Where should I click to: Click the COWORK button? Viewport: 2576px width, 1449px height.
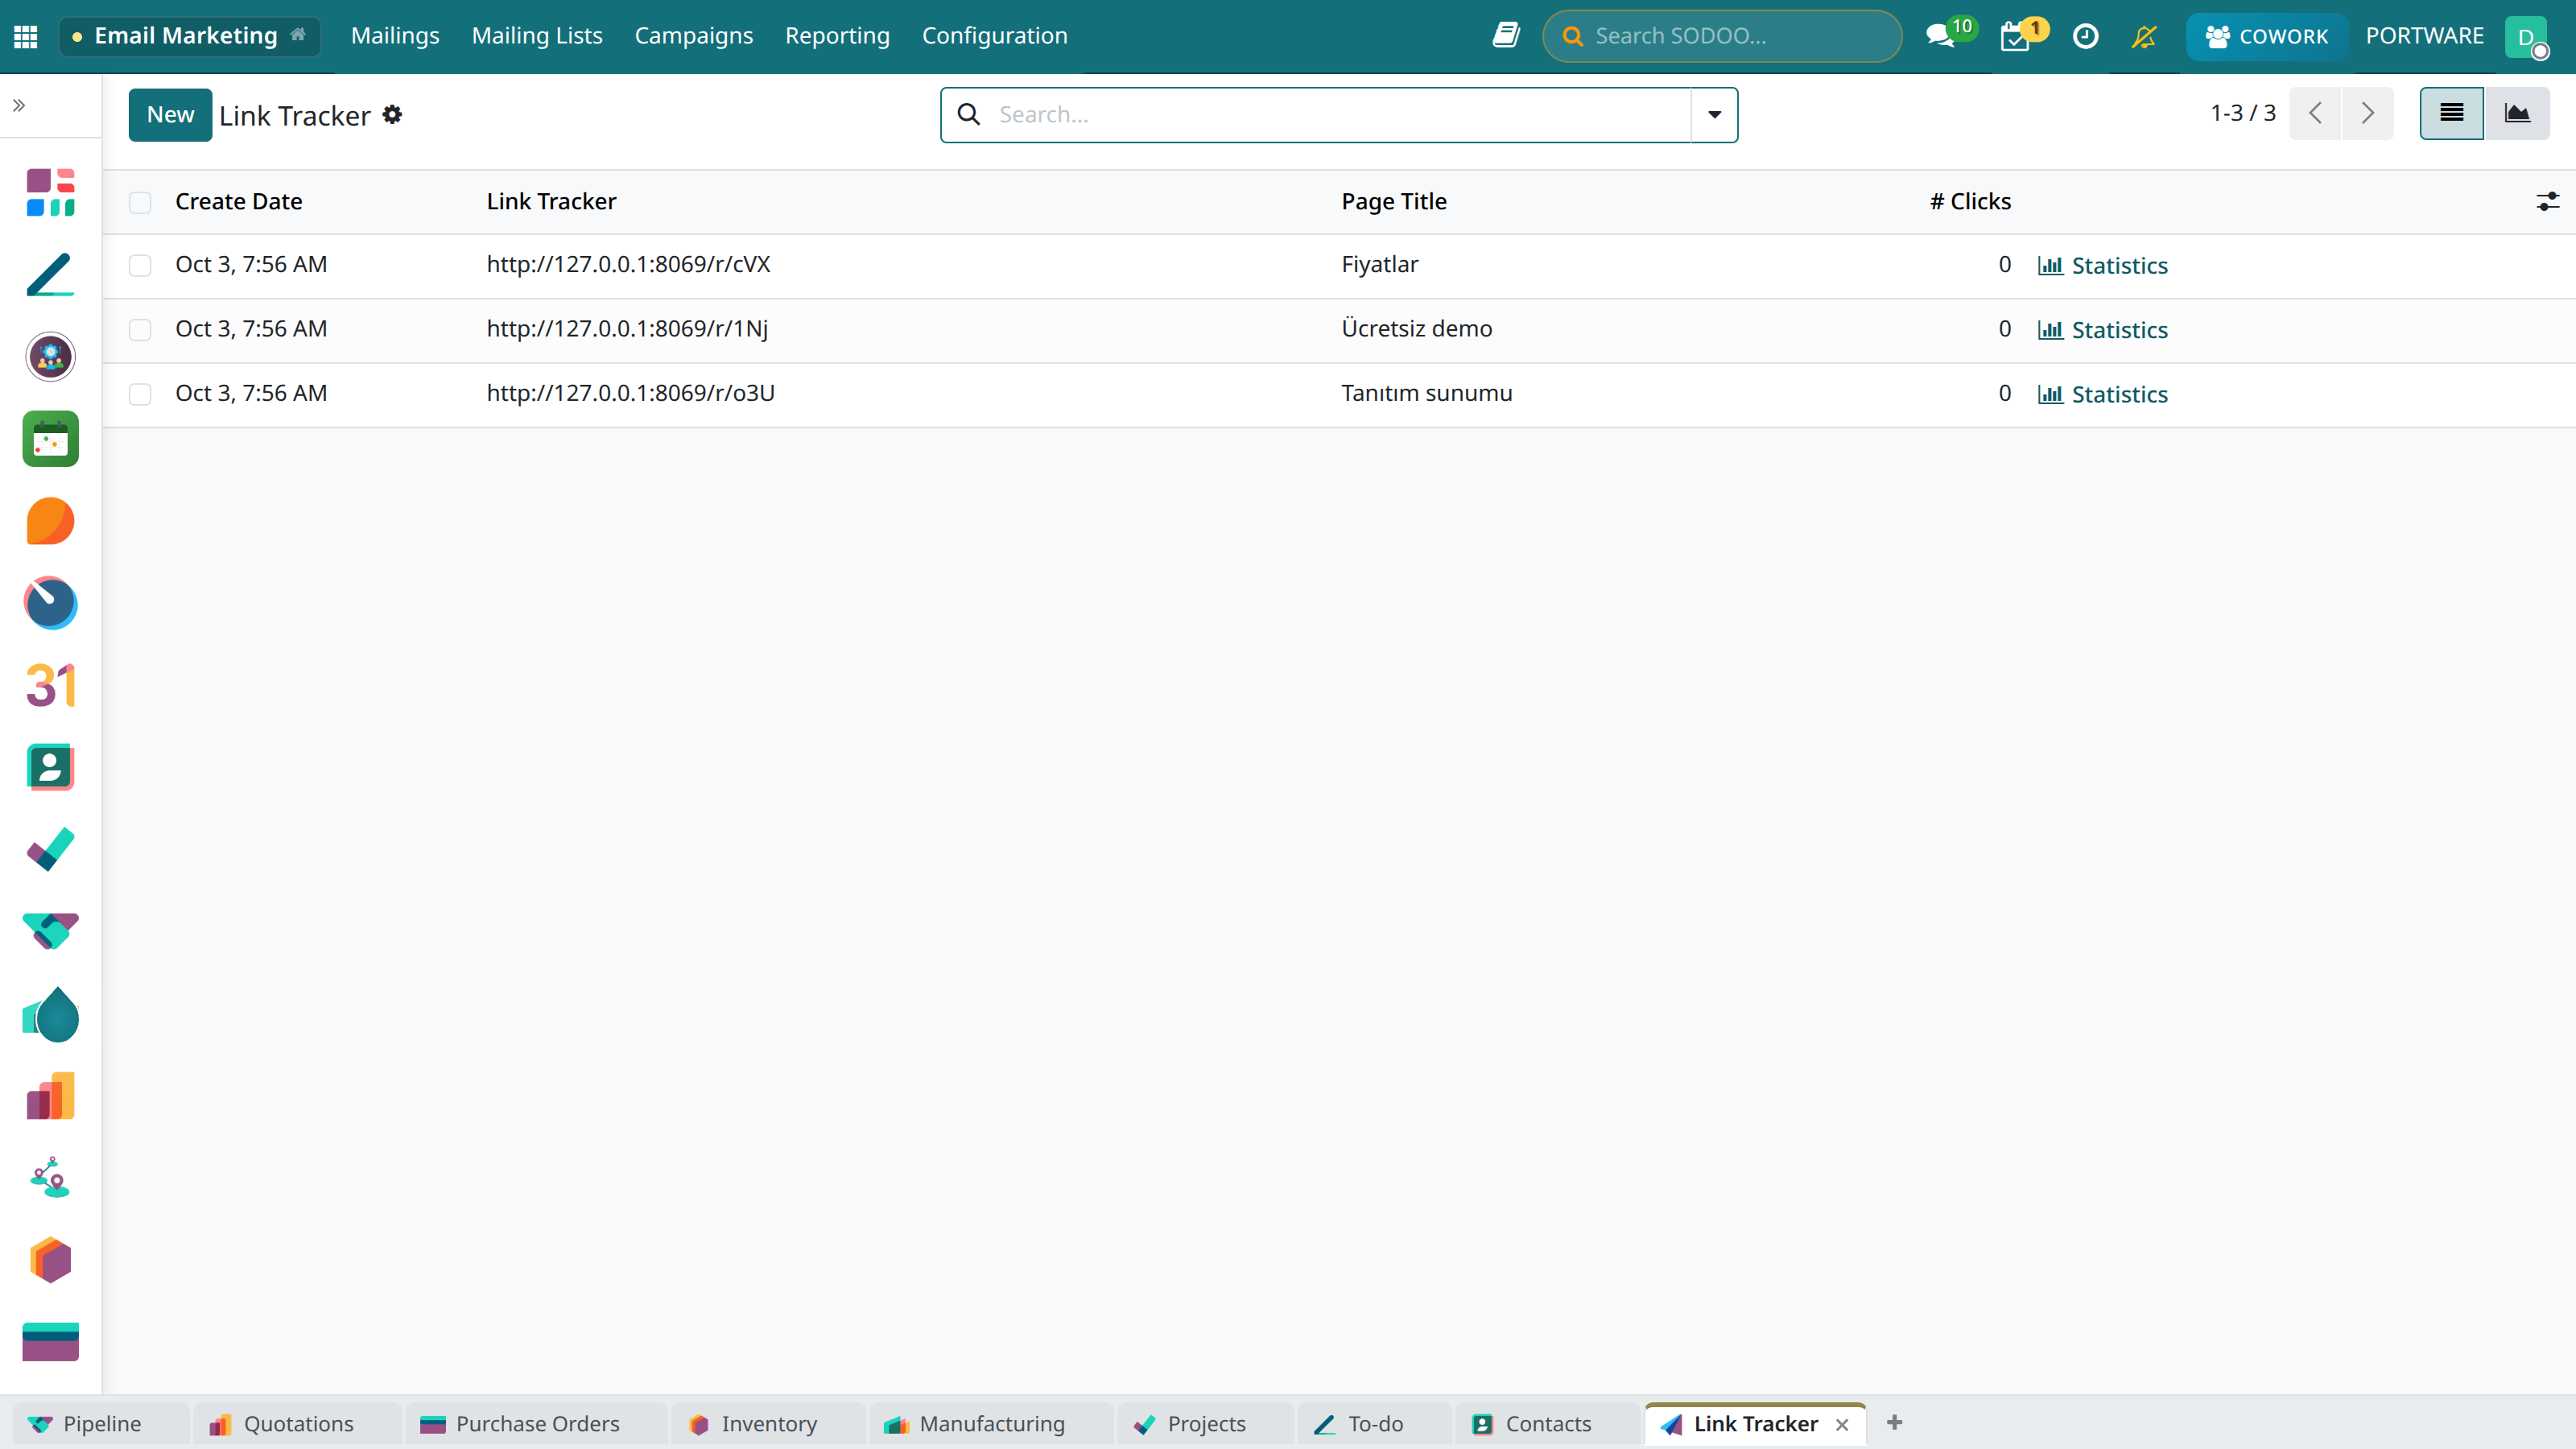[x=2266, y=36]
